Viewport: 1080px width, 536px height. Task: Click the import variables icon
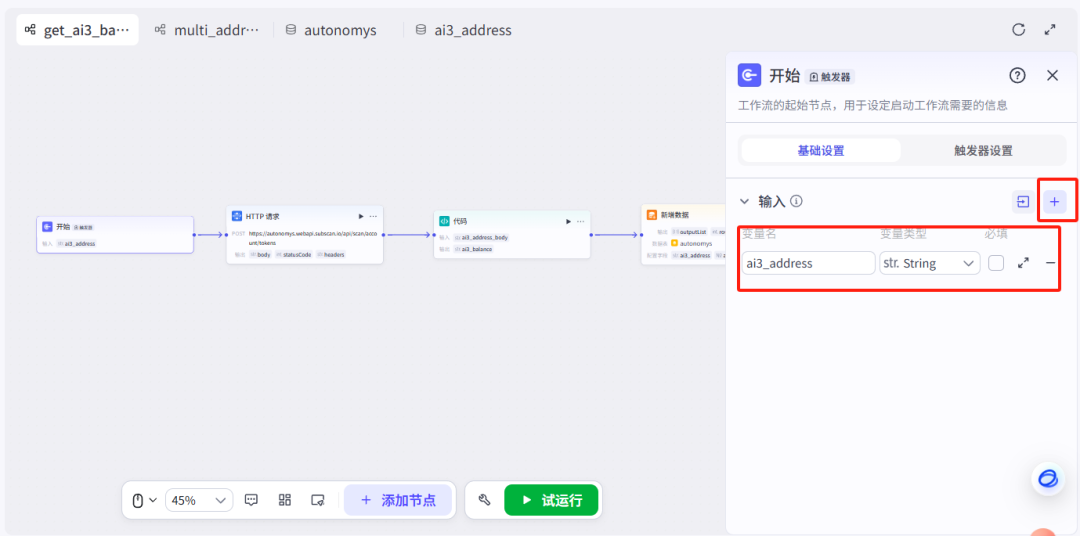pyautogui.click(x=1023, y=202)
